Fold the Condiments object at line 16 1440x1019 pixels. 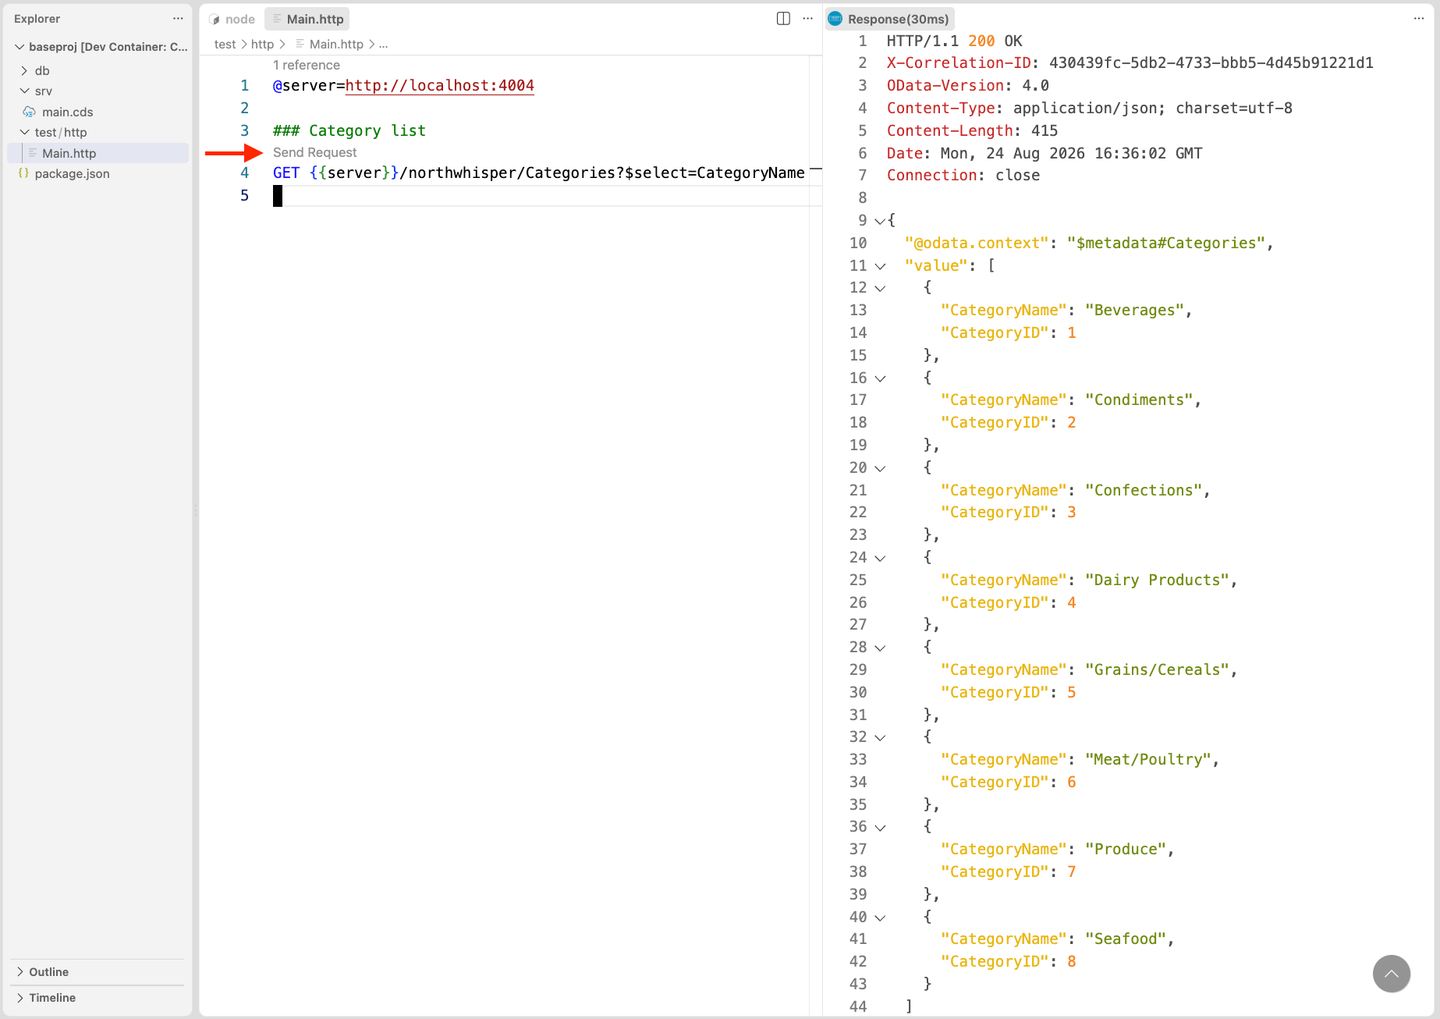[x=880, y=378]
